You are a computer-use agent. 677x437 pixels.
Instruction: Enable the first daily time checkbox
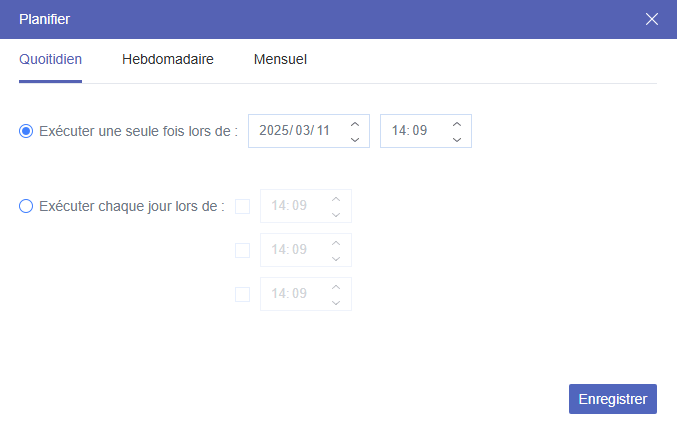click(x=242, y=207)
